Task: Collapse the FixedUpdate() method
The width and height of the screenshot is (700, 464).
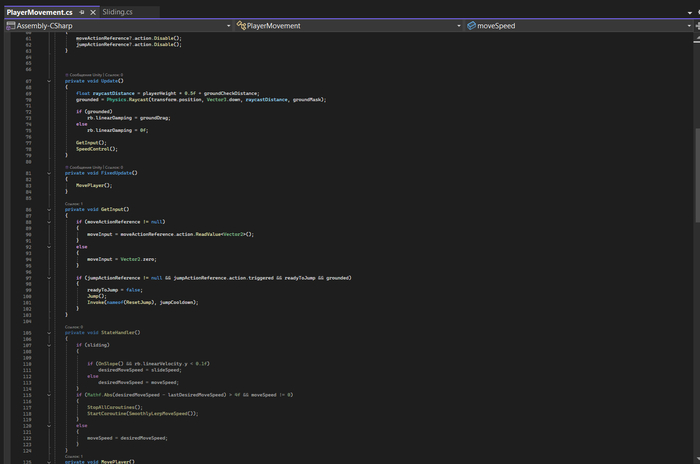Action: click(x=48, y=173)
